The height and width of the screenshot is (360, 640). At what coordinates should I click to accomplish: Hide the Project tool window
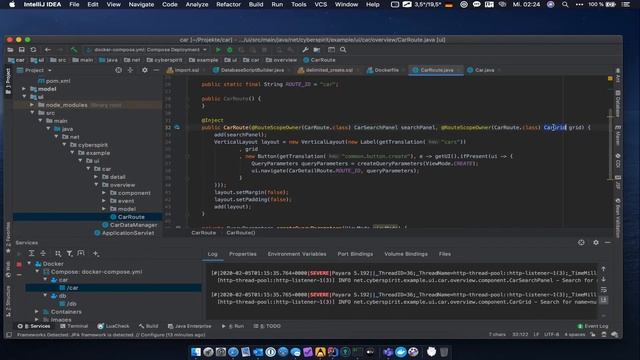pyautogui.click(x=156, y=70)
